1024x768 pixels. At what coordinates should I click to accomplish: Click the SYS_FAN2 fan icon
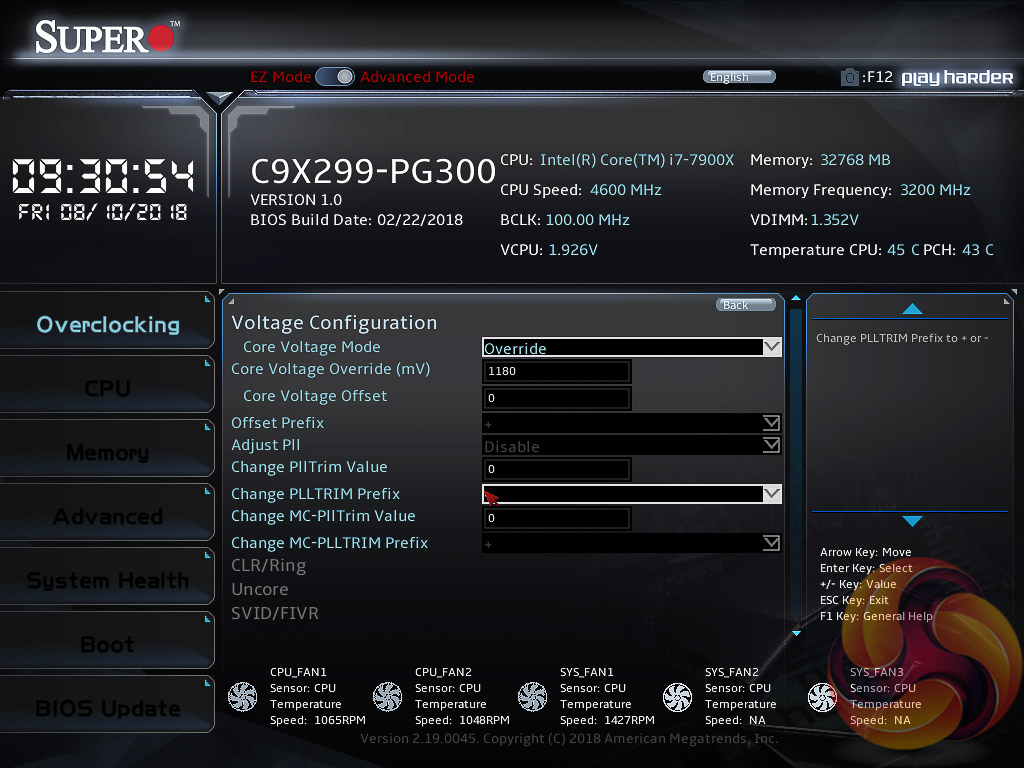(677, 696)
